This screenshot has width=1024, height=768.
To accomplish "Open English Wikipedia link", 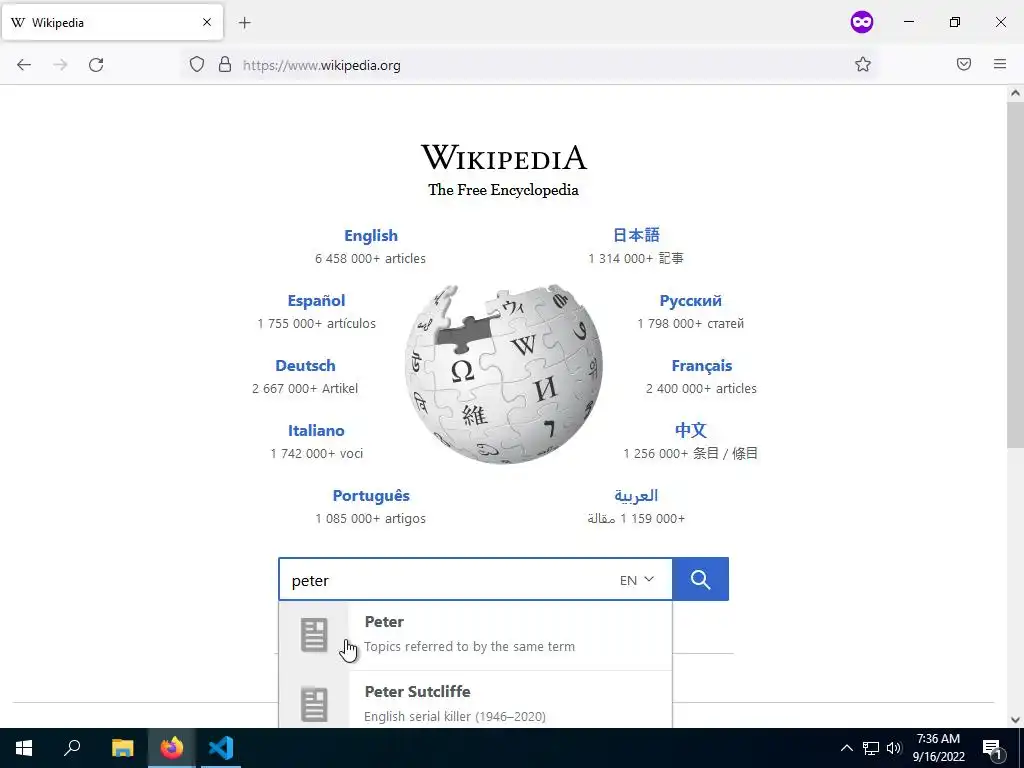I will click(x=371, y=236).
